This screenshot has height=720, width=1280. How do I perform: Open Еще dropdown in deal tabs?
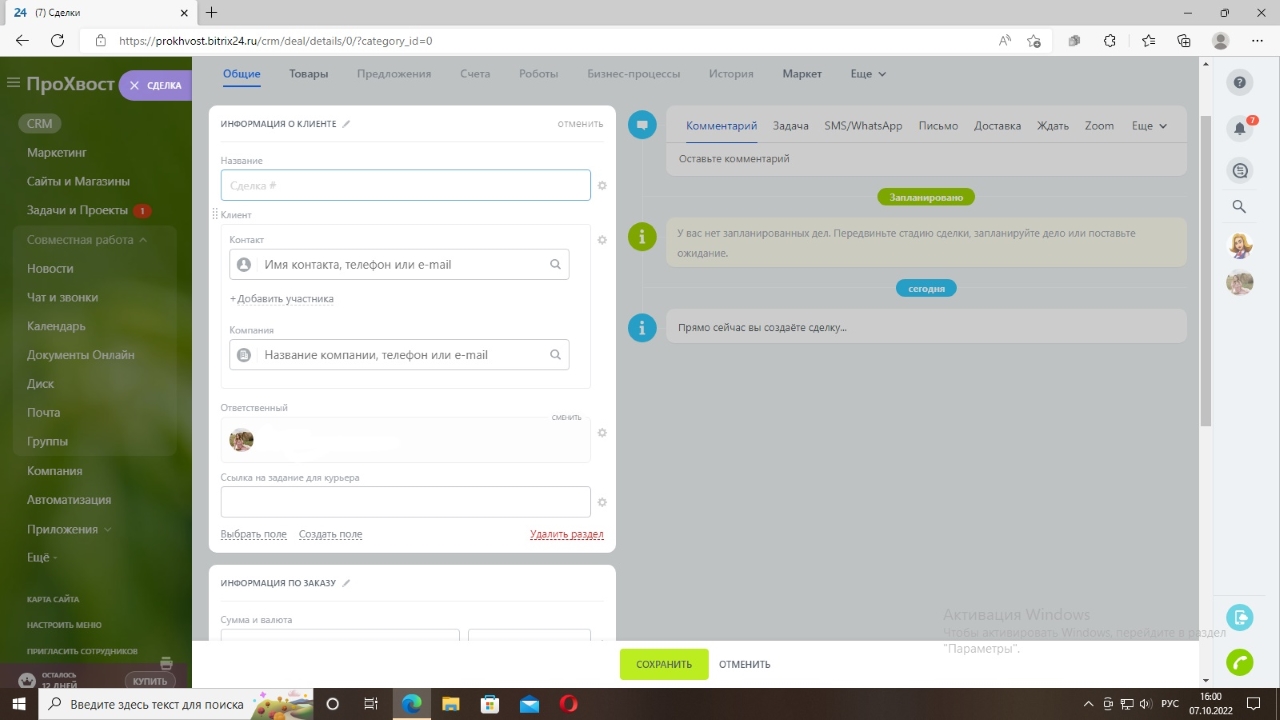(x=868, y=74)
